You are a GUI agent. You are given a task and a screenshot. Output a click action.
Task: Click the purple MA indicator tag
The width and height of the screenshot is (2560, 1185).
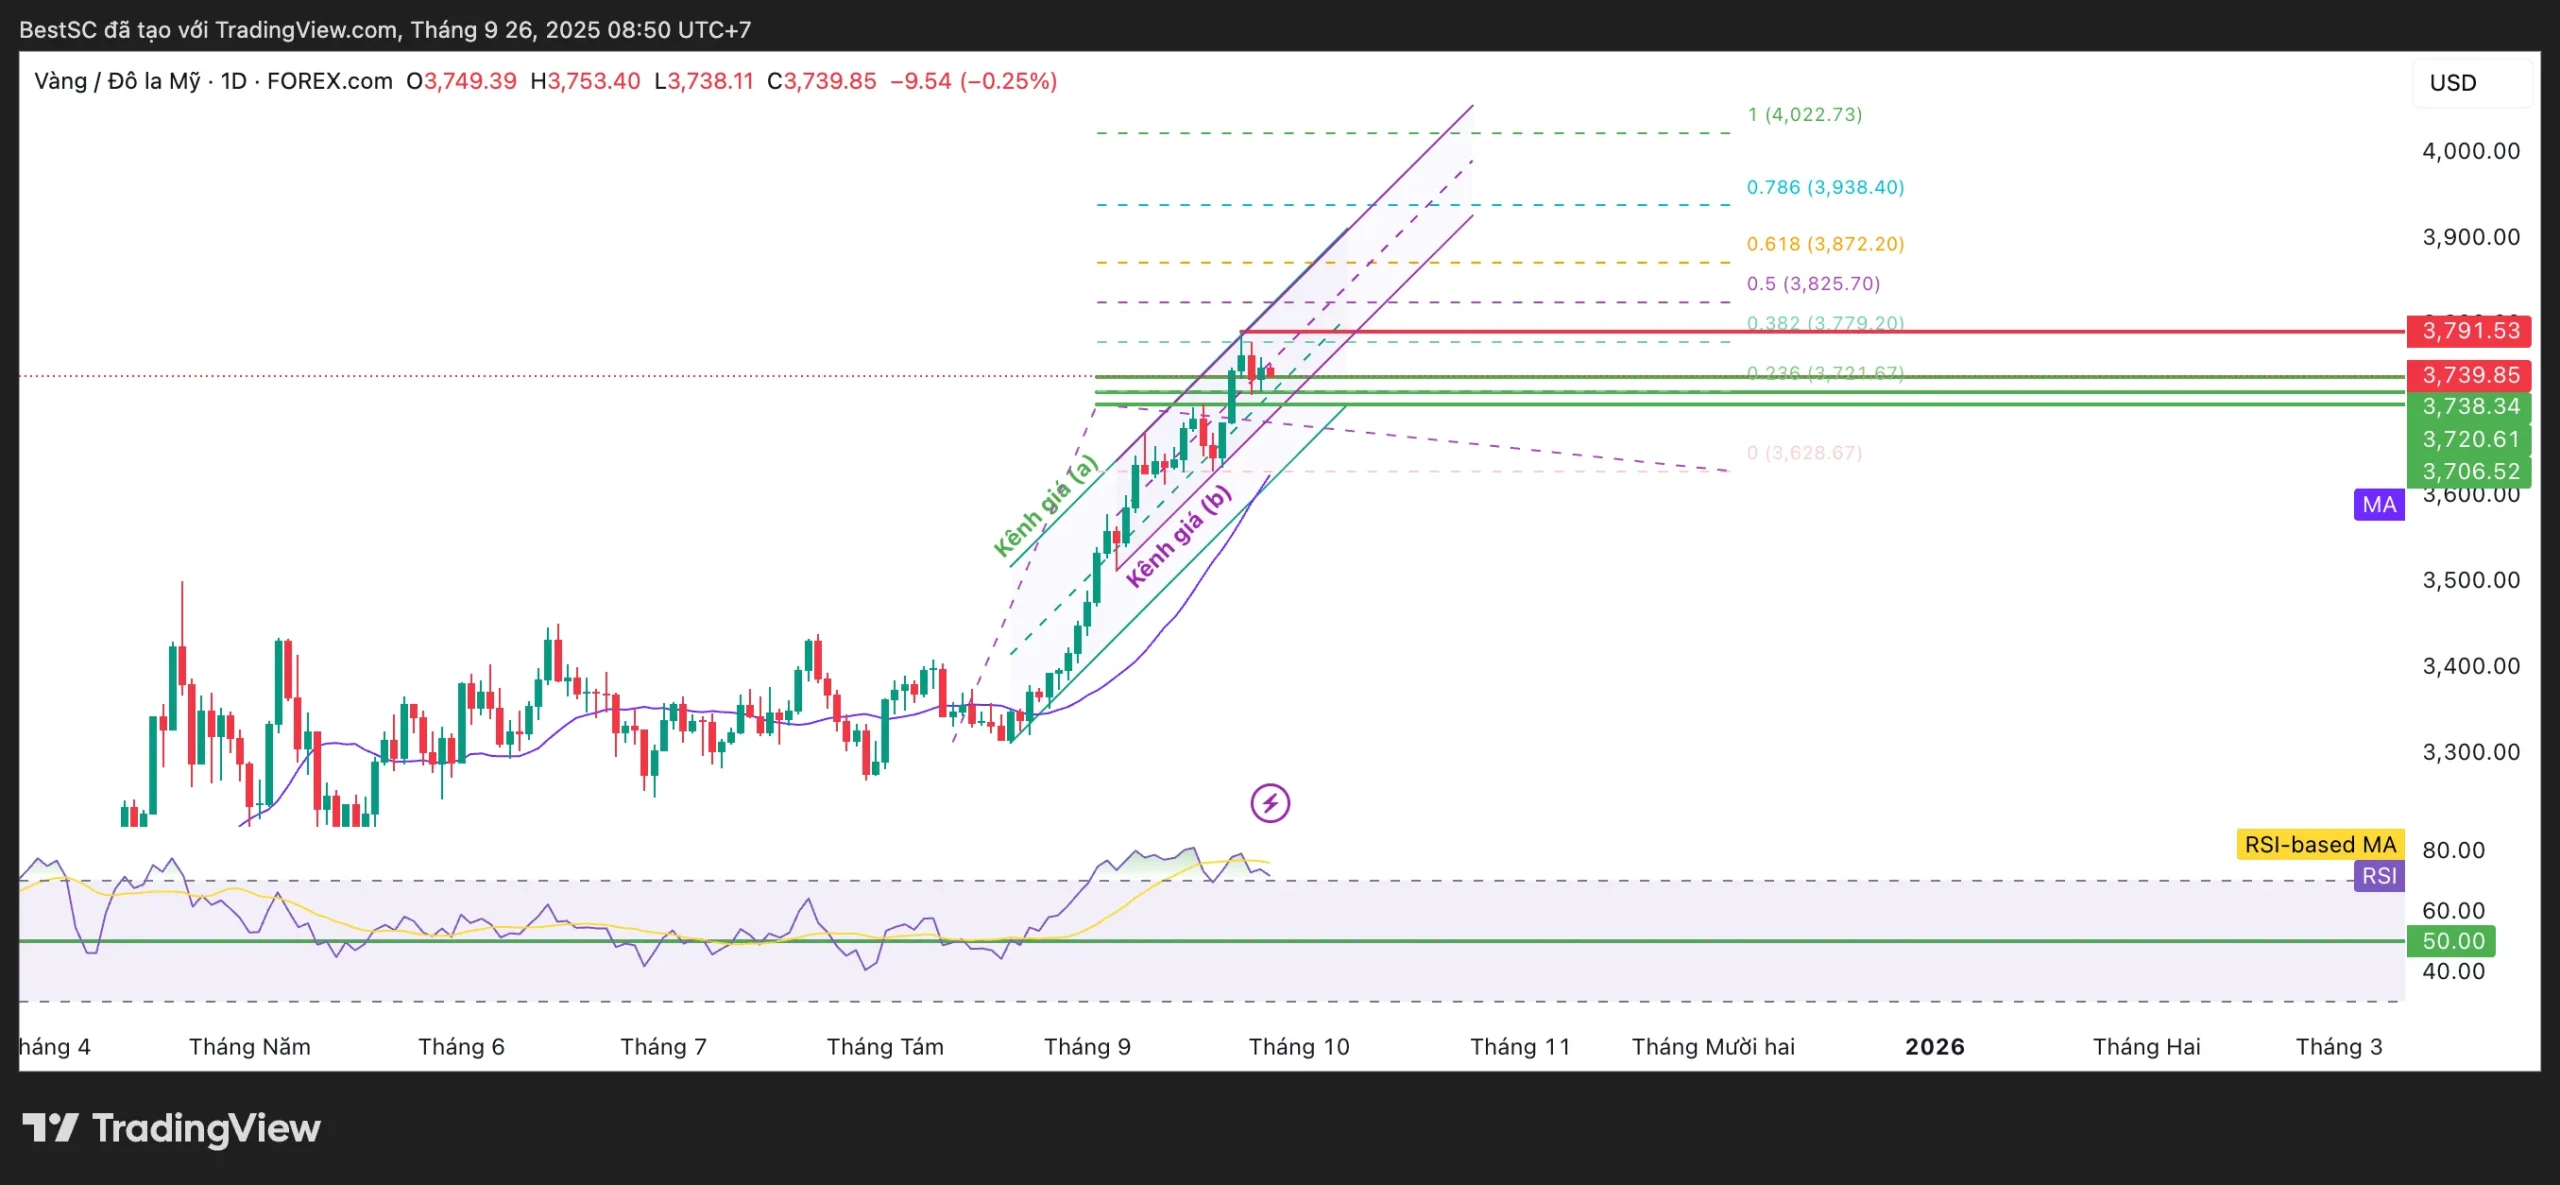[2379, 505]
